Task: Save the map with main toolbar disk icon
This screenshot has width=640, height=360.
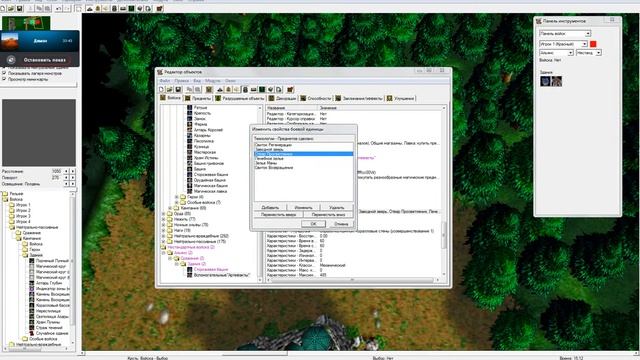Action: click(19, 8)
